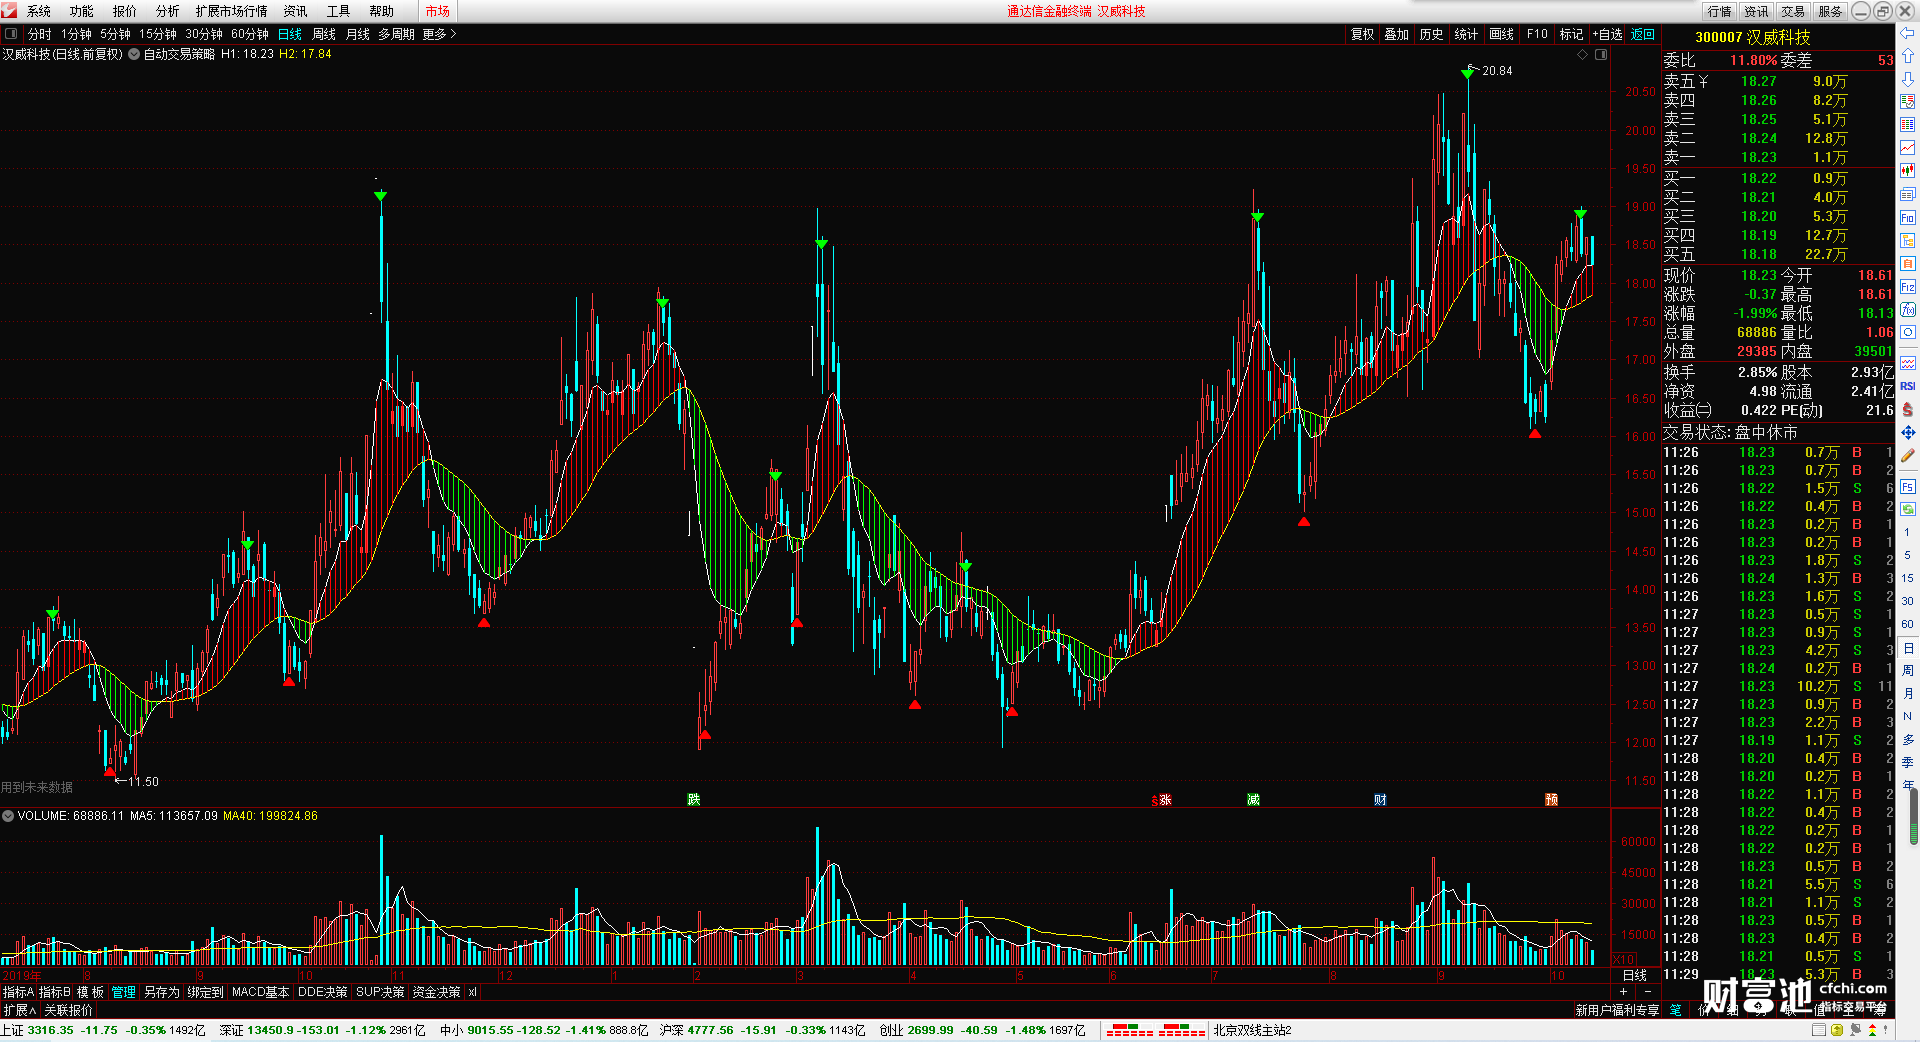Click 新用户福利专享 link
Viewport: 1920px width, 1042px height.
coord(1617,1010)
